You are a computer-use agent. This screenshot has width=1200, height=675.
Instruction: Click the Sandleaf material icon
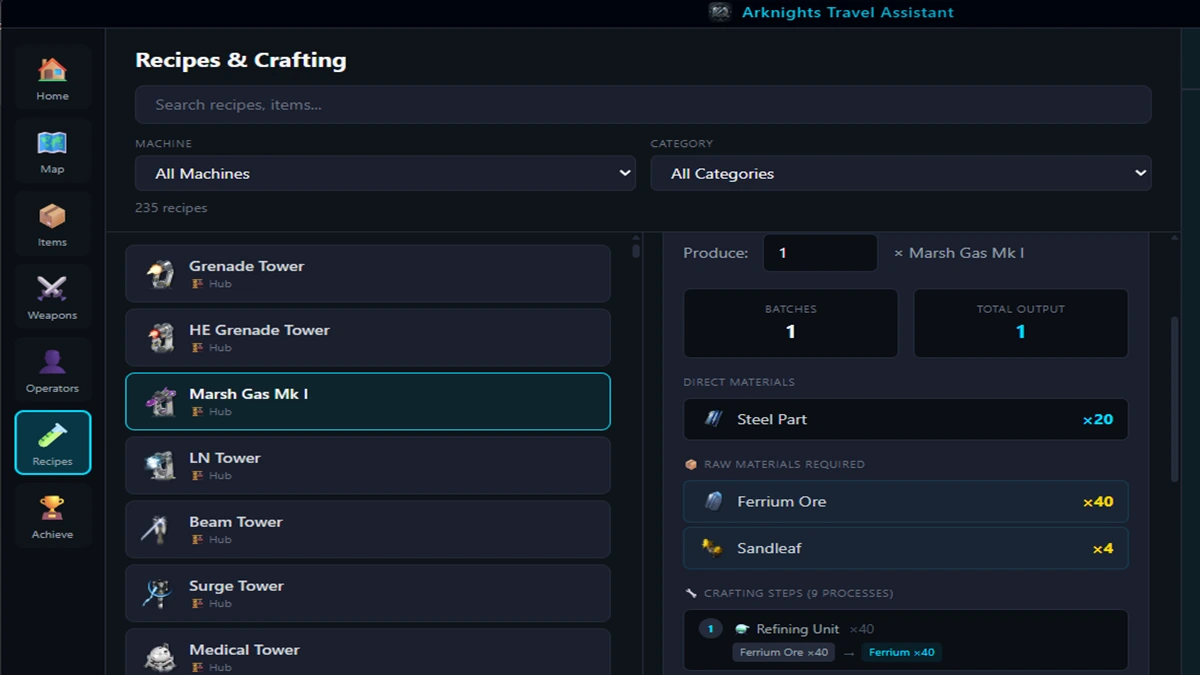coord(713,548)
